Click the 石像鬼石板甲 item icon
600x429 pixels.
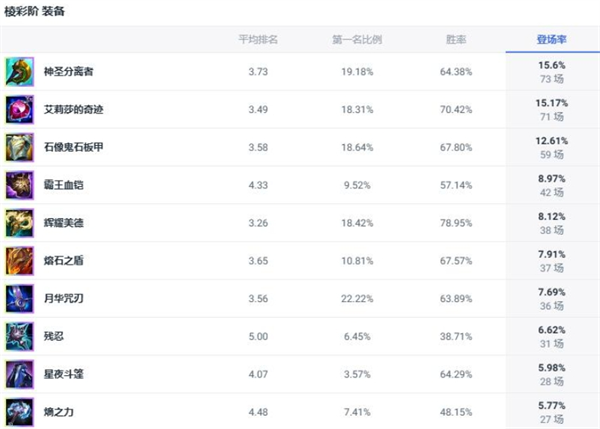(20, 147)
